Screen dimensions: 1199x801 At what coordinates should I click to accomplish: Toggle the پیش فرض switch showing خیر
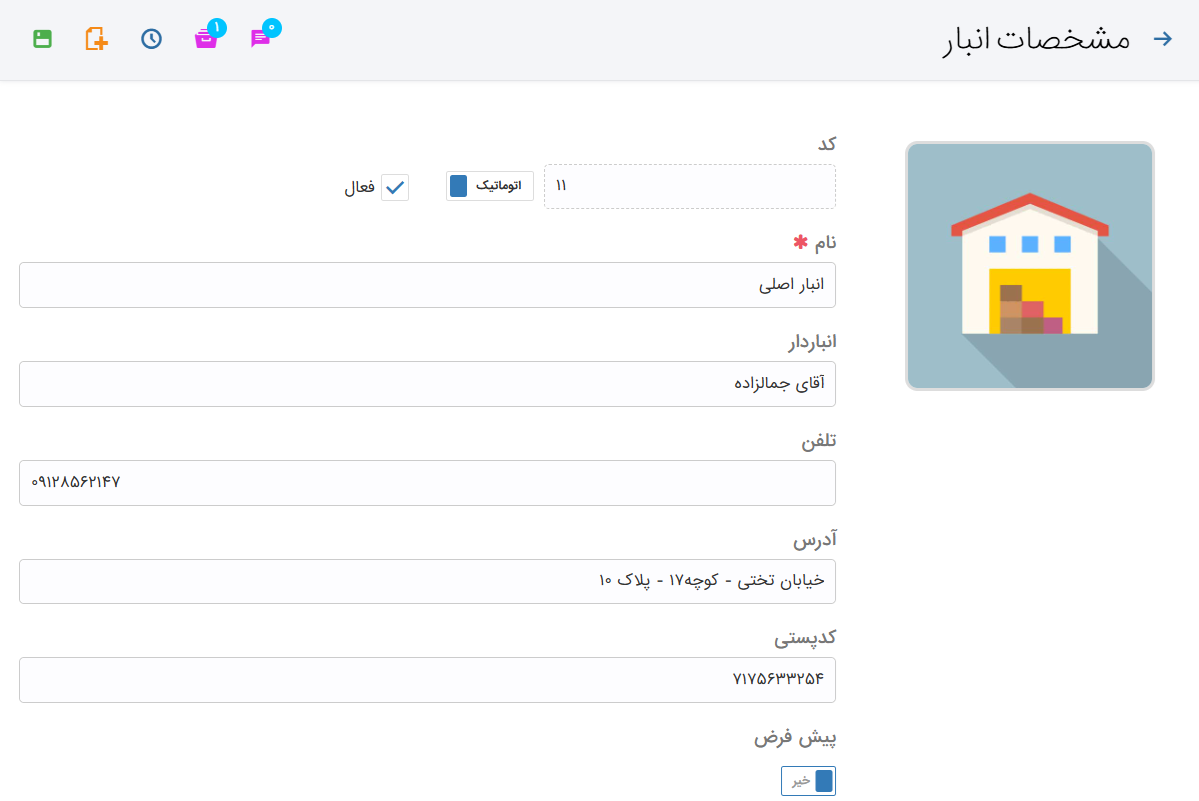[x=808, y=781]
